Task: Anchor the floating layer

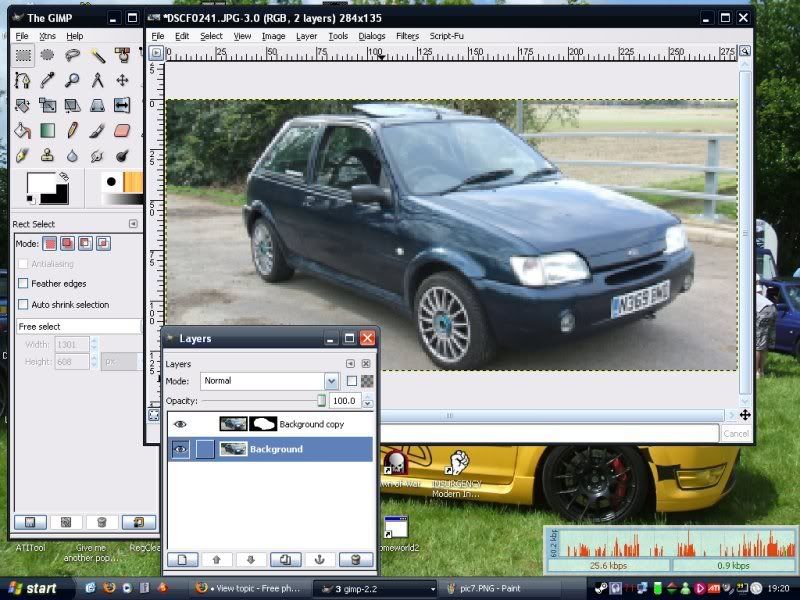Action: [x=319, y=560]
